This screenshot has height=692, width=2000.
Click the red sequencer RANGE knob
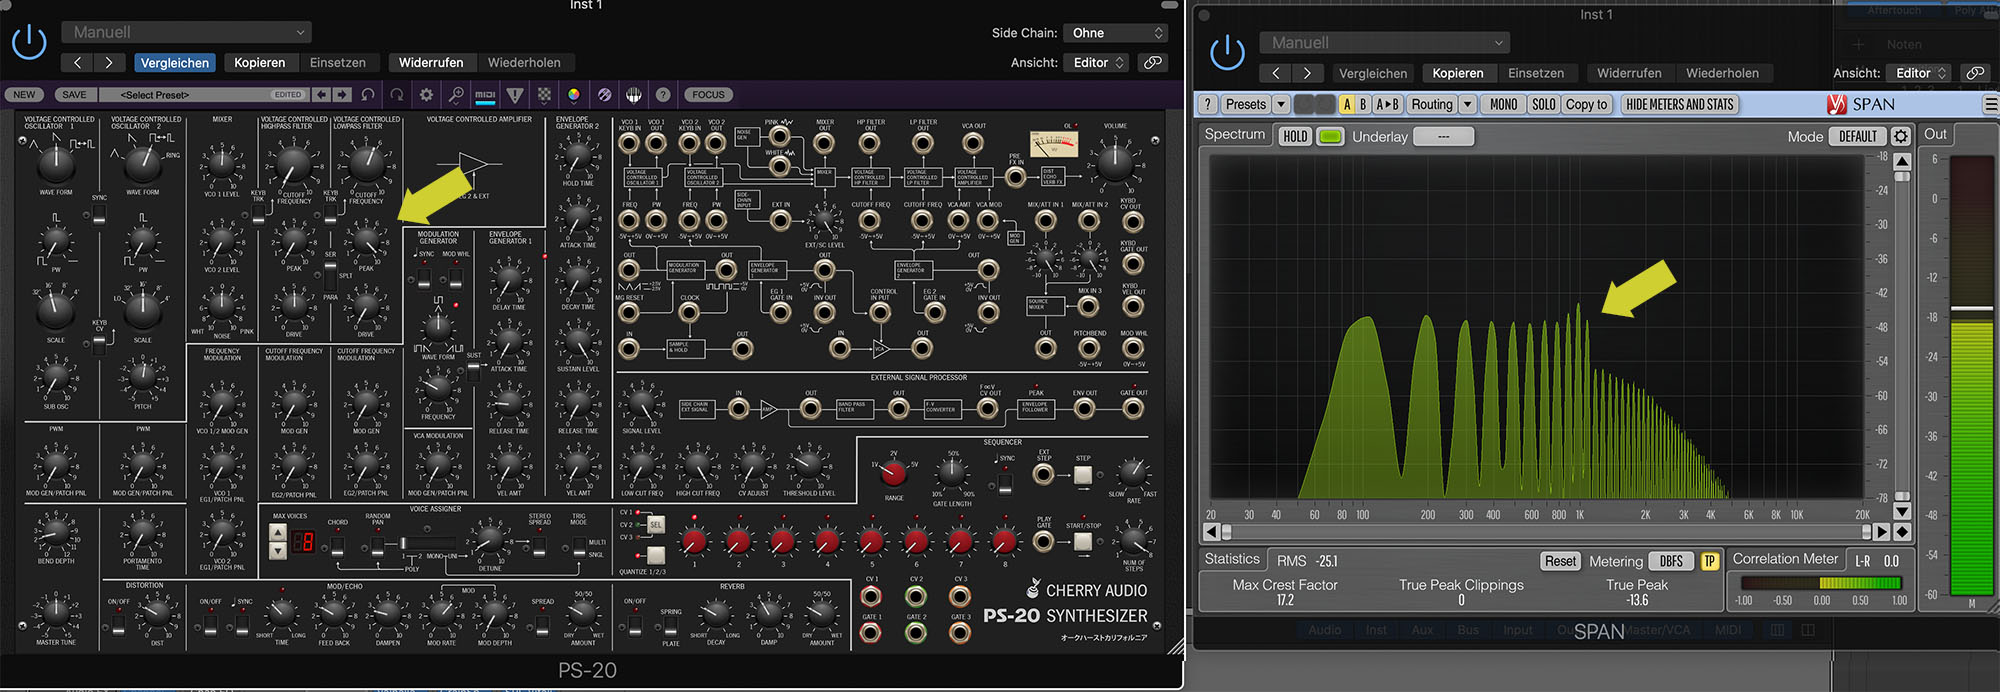(x=893, y=472)
